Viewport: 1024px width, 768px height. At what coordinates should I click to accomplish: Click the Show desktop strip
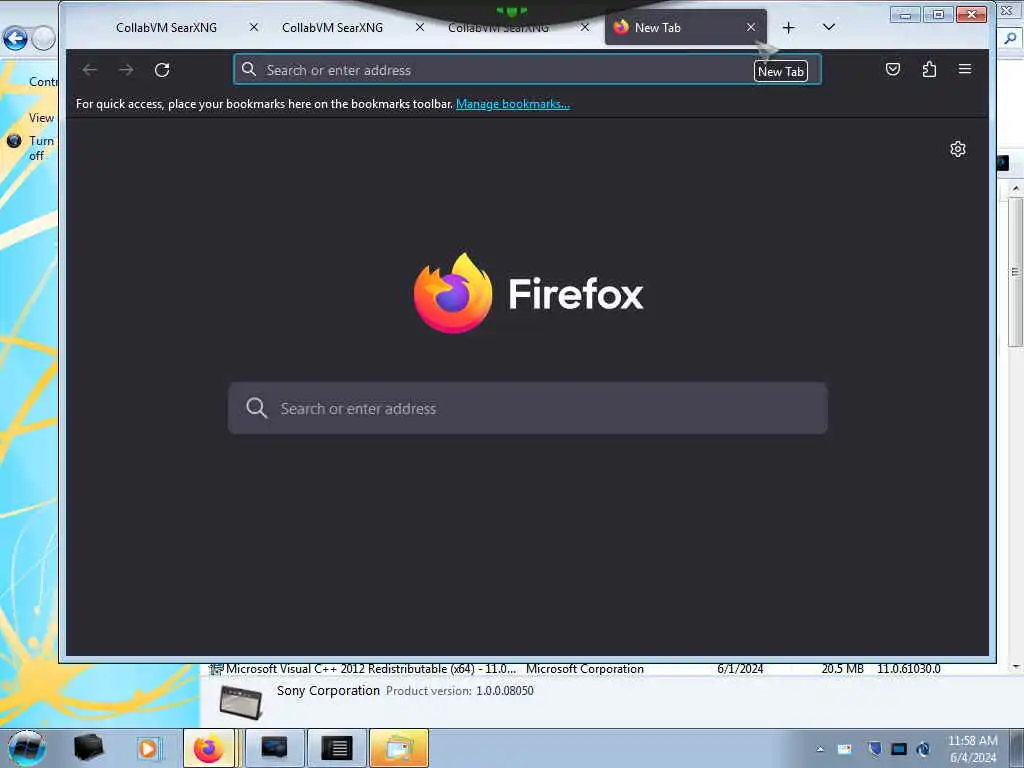(x=1016, y=748)
